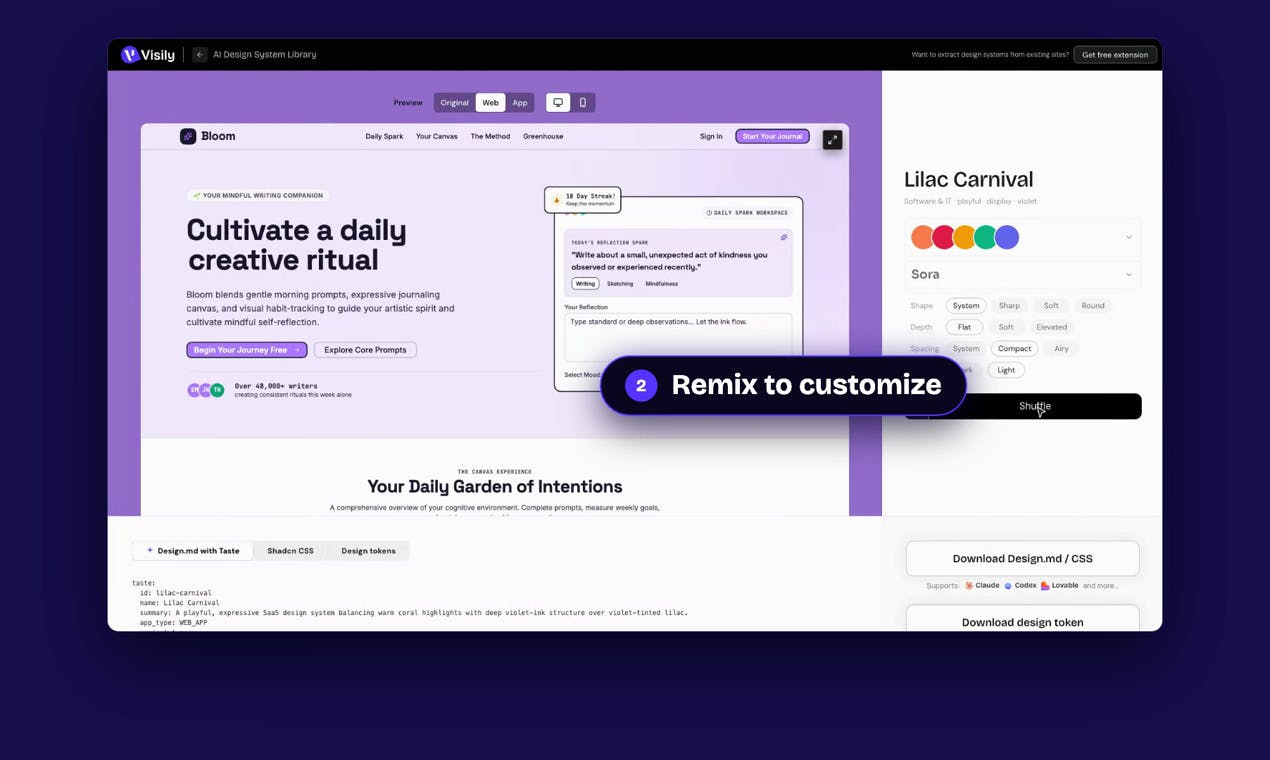Click 'Your Mindful Writing Companion' badge
Viewport: 1270px width, 760px height.
click(x=258, y=196)
